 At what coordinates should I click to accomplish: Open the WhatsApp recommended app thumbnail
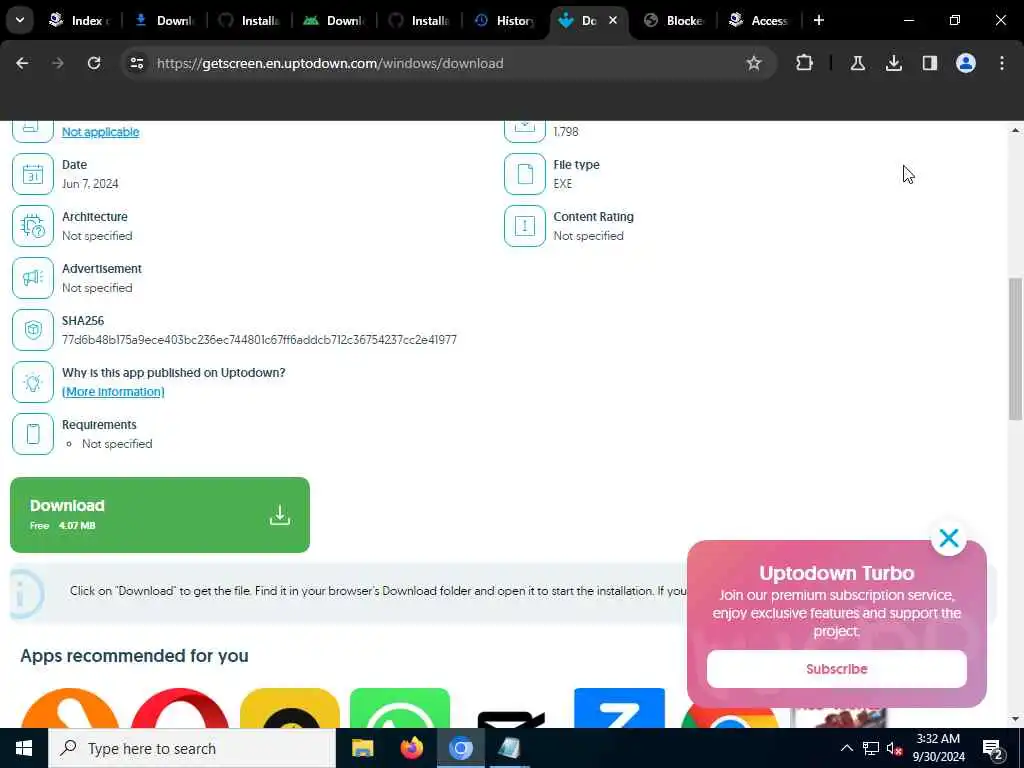click(x=400, y=709)
